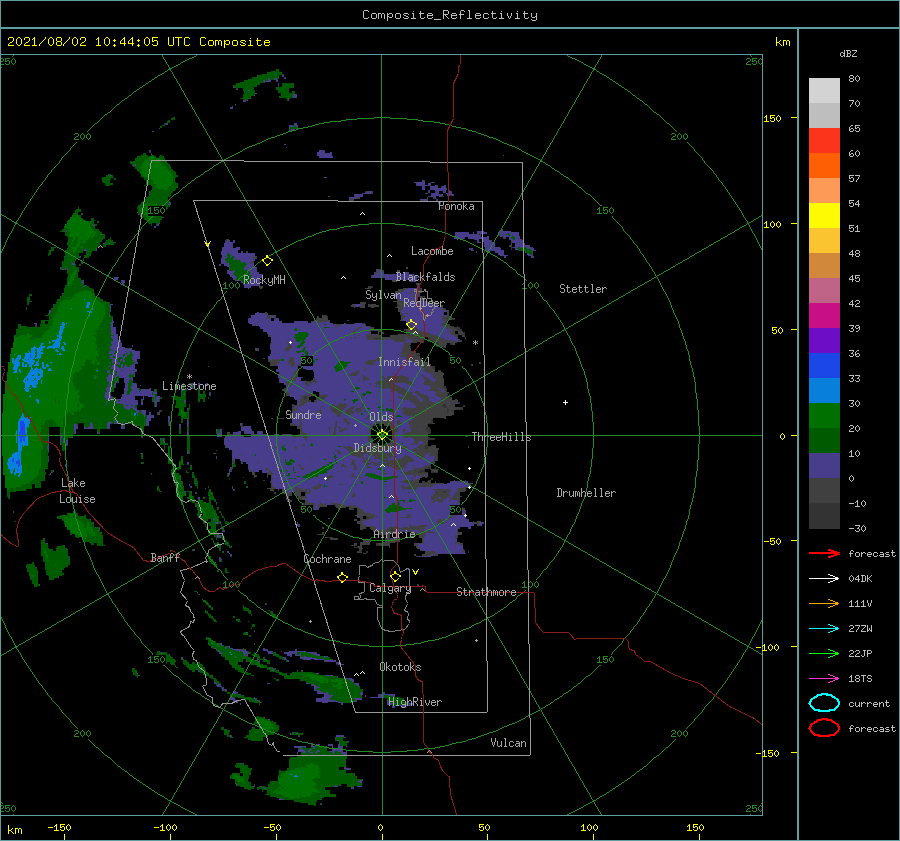Click the asterisk marker above Limestone
This screenshot has height=841, width=900.
pos(189,377)
